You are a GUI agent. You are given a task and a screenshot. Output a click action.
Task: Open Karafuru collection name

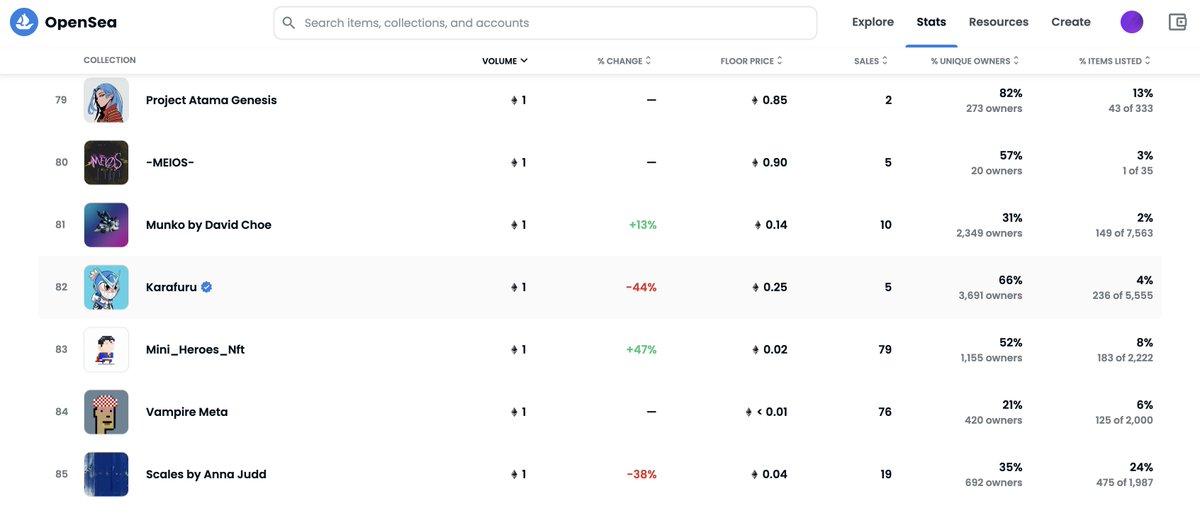[171, 287]
